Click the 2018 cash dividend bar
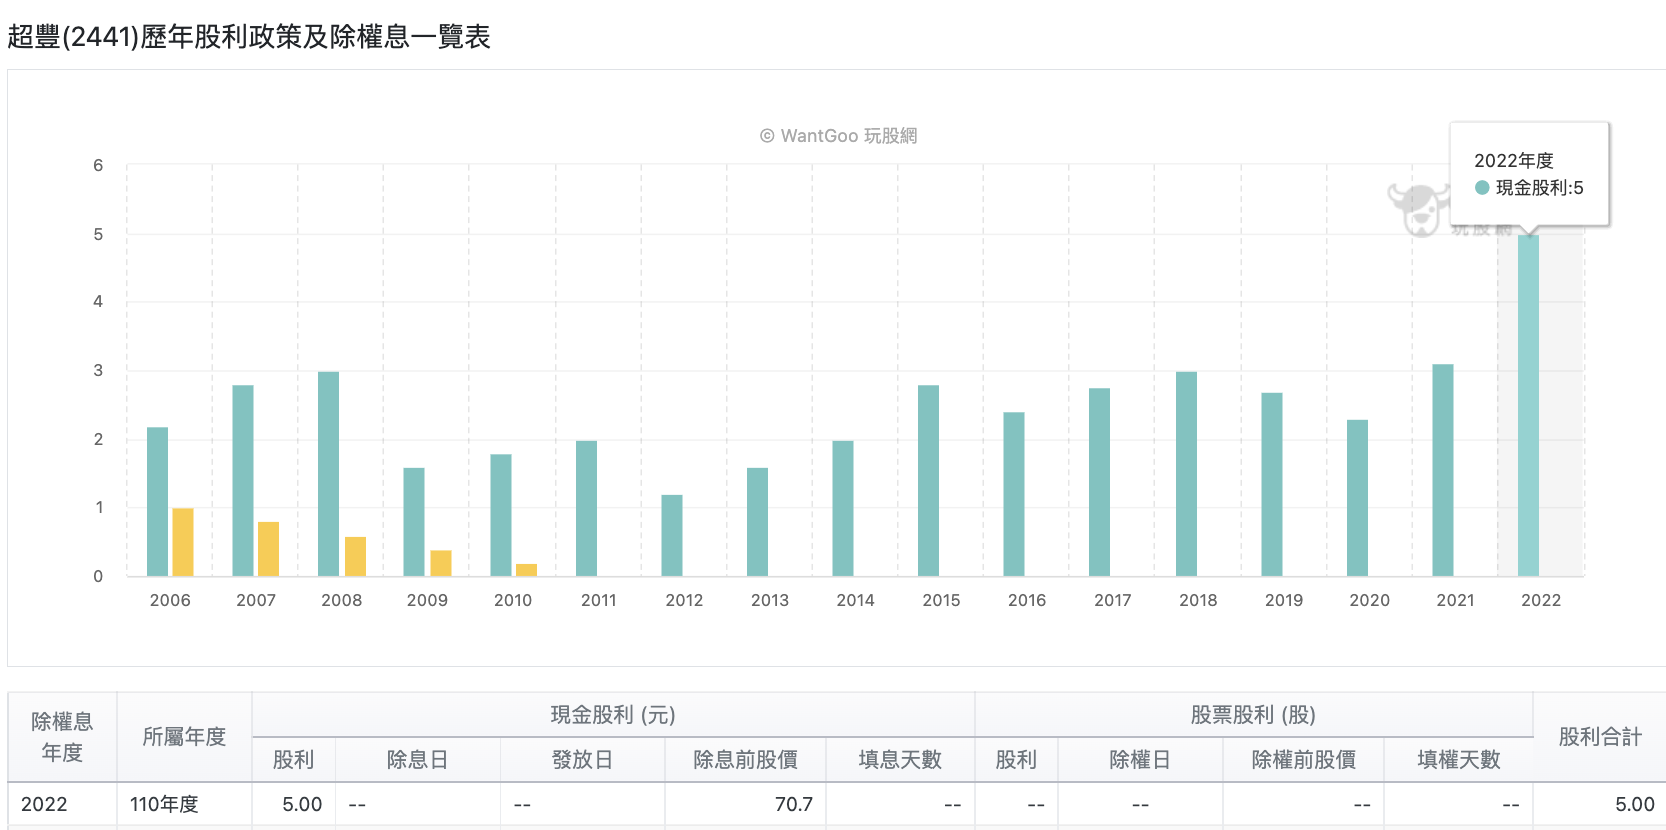This screenshot has width=1666, height=830. 1186,474
